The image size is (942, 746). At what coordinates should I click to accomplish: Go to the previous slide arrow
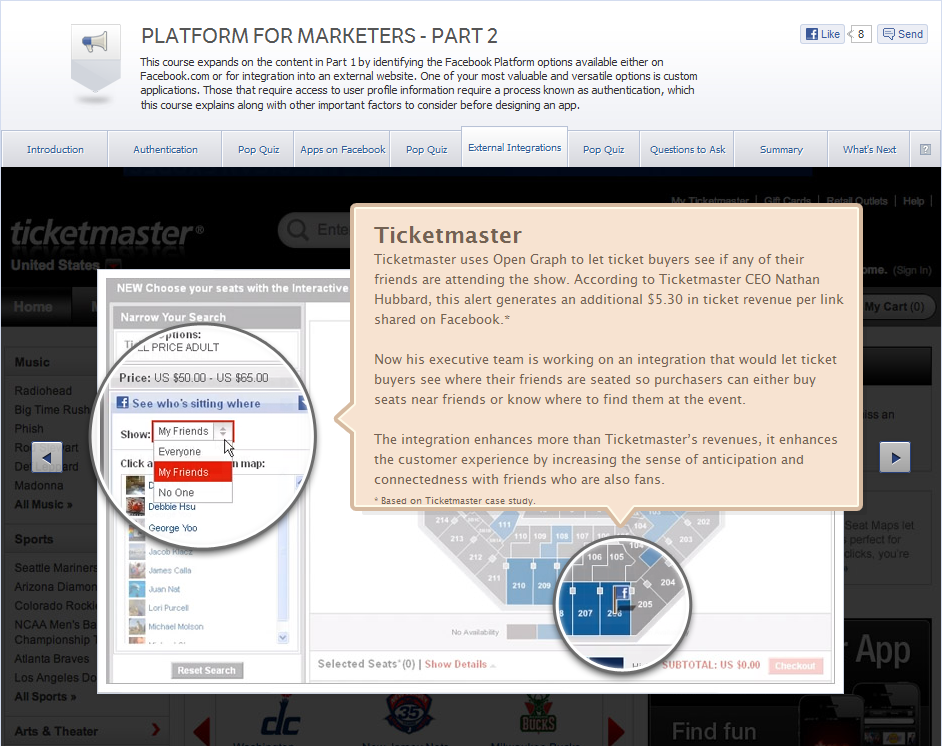[x=47, y=457]
